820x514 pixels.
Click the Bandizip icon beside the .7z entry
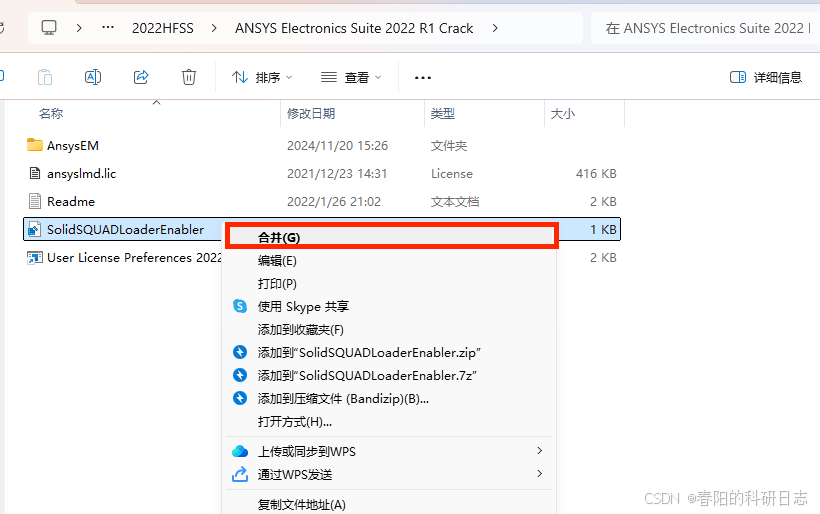coord(240,375)
